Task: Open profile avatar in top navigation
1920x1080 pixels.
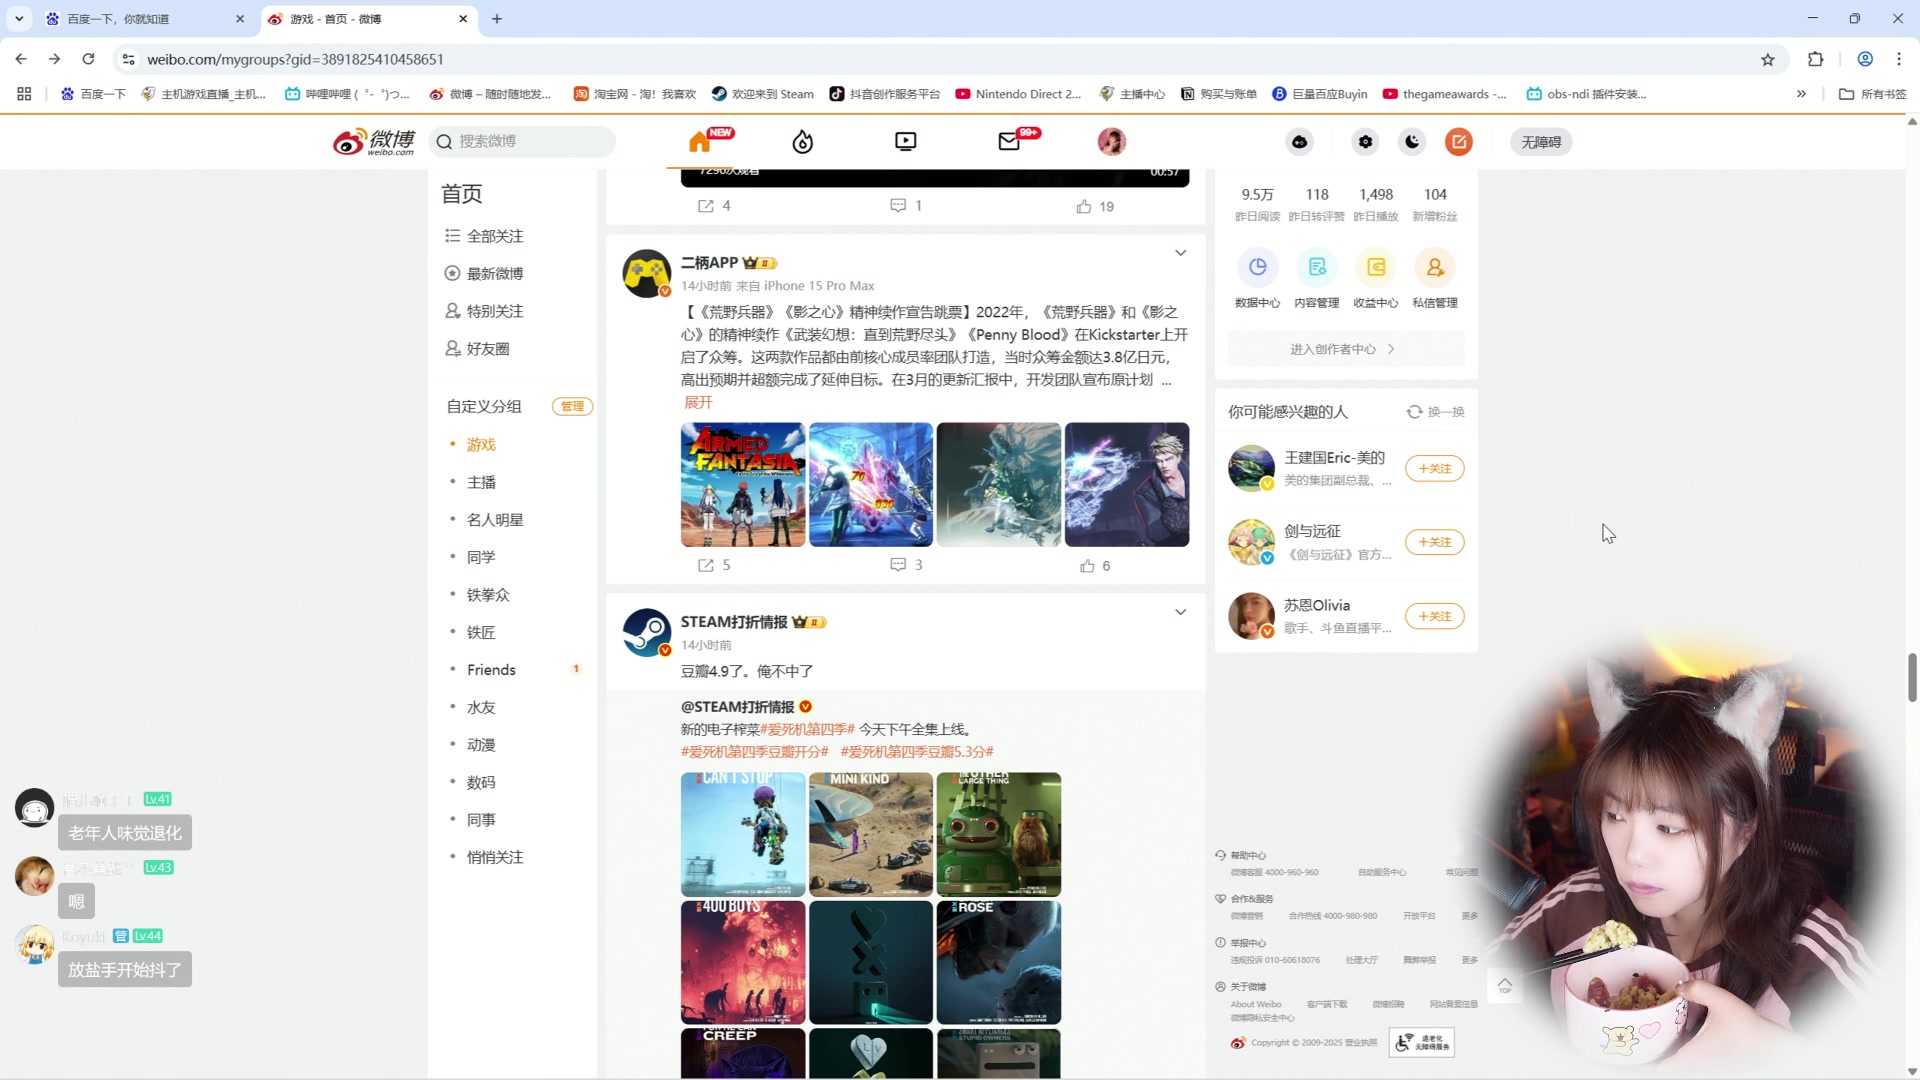Action: [x=1112, y=142]
